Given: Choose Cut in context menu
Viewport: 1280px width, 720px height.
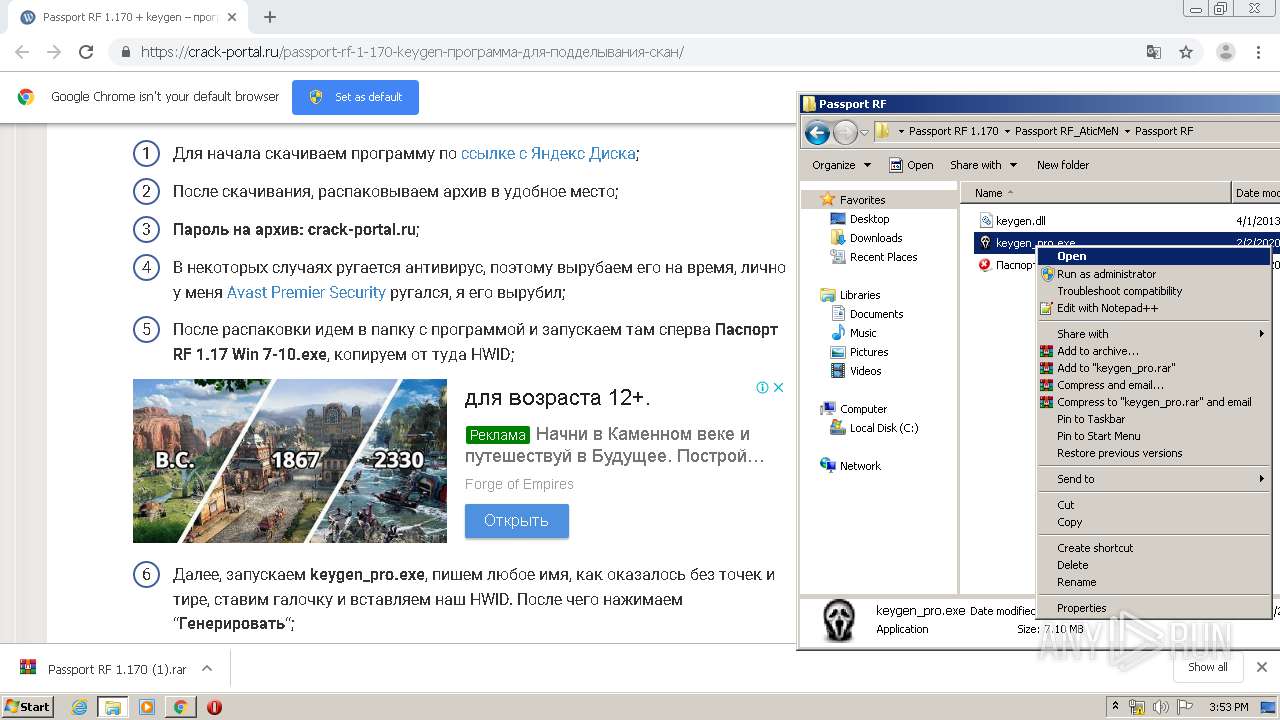Looking at the screenshot, I should (x=1153, y=505).
